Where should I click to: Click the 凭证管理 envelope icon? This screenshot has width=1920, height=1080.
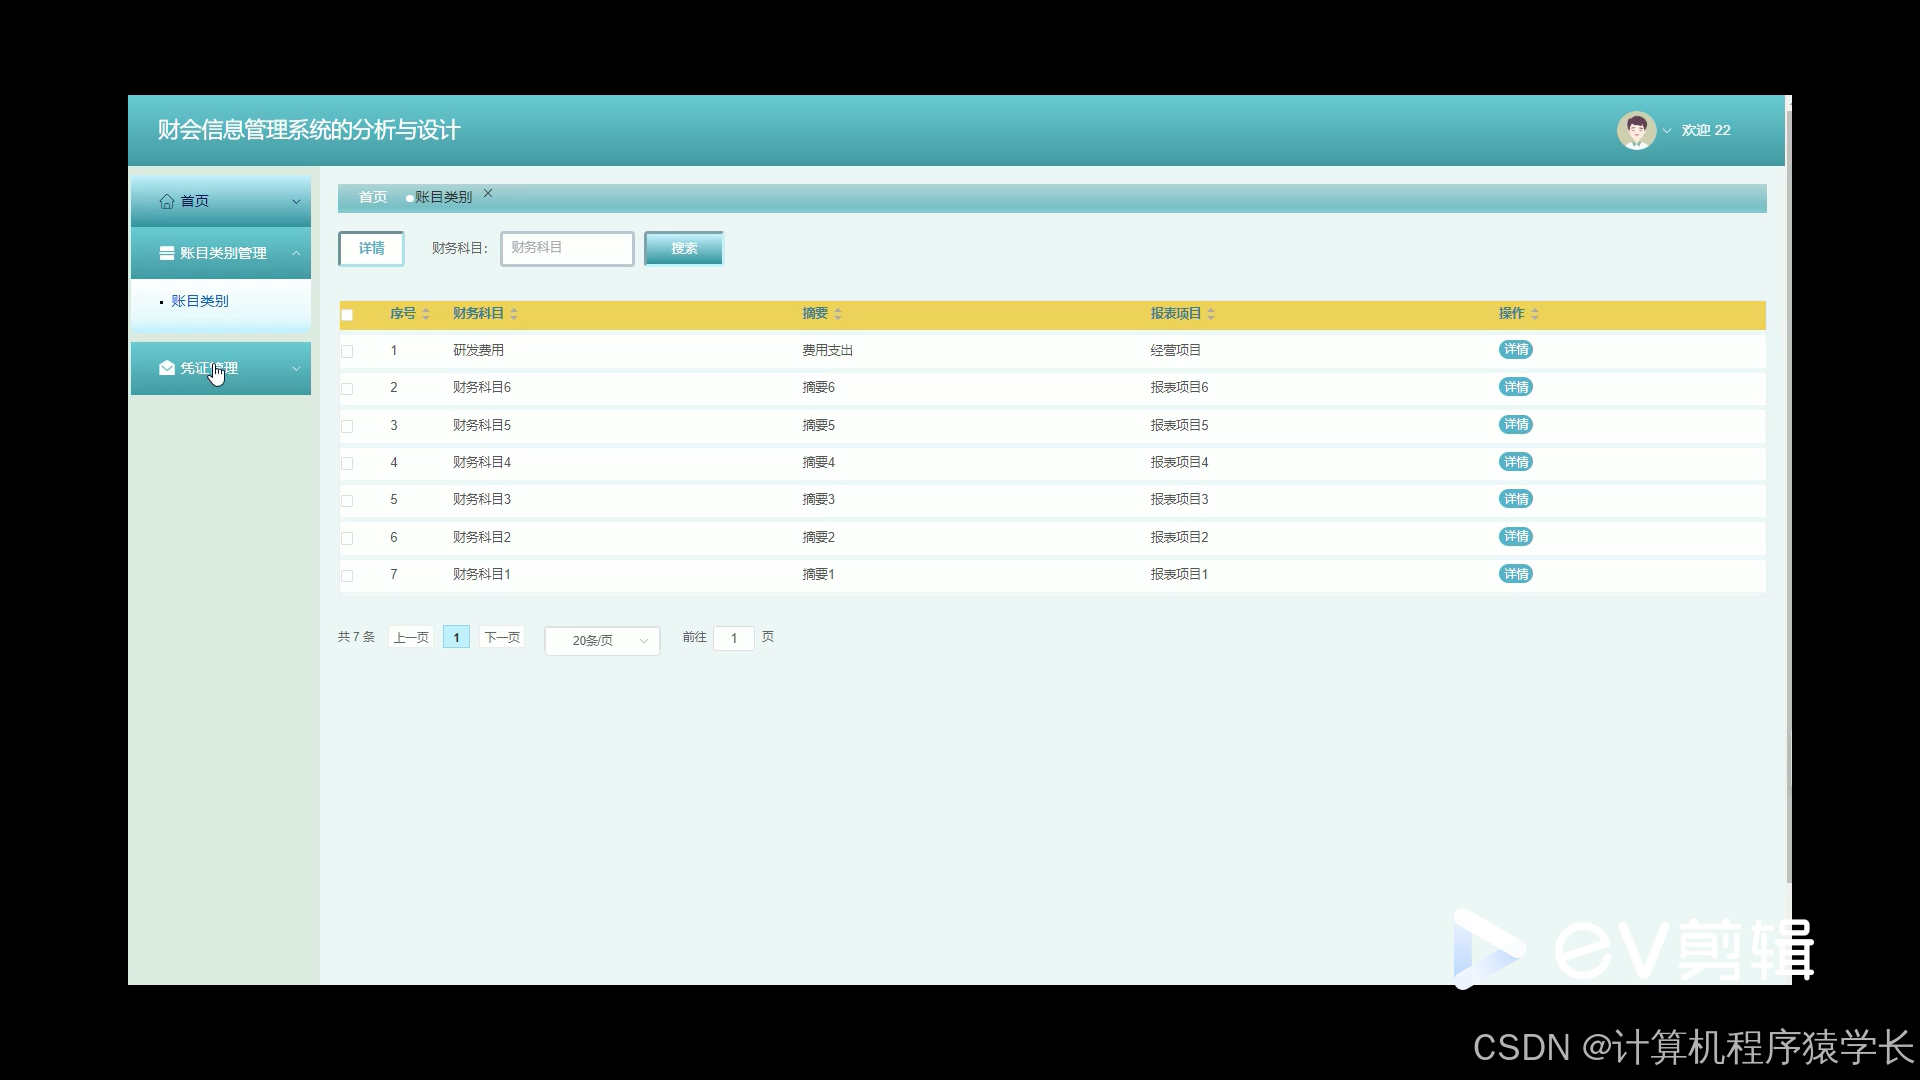pyautogui.click(x=167, y=368)
